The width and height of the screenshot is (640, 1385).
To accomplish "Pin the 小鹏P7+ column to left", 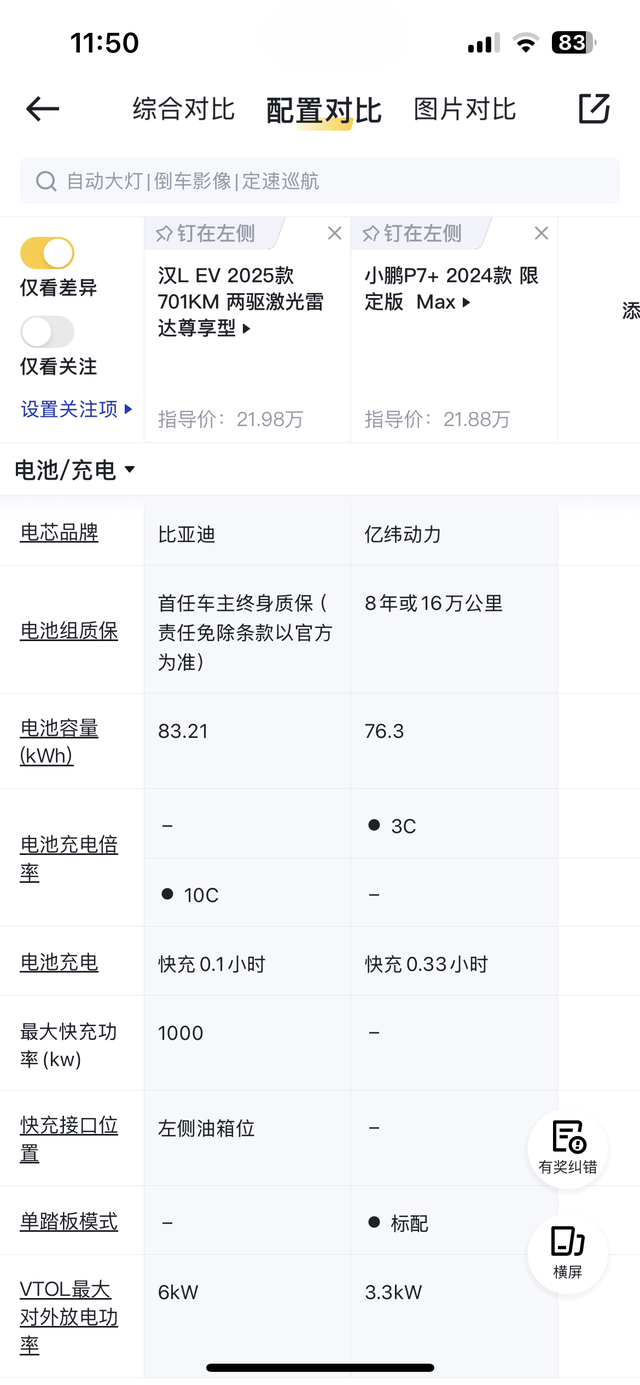I will click(x=413, y=233).
